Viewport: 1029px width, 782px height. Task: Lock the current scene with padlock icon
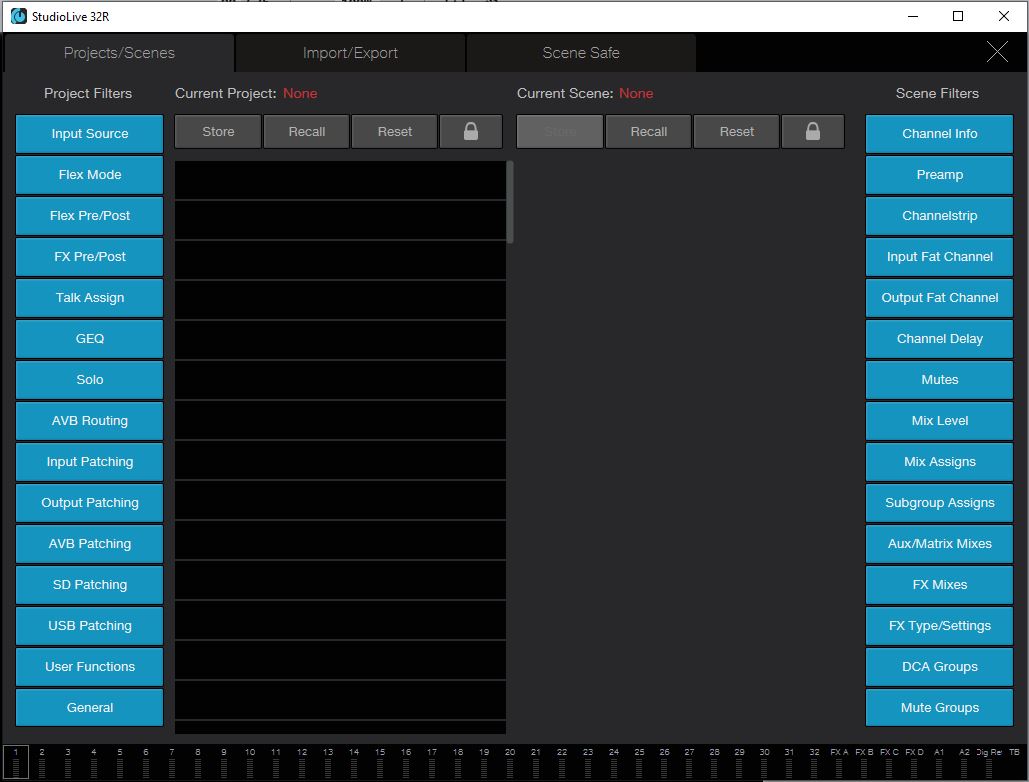point(812,131)
